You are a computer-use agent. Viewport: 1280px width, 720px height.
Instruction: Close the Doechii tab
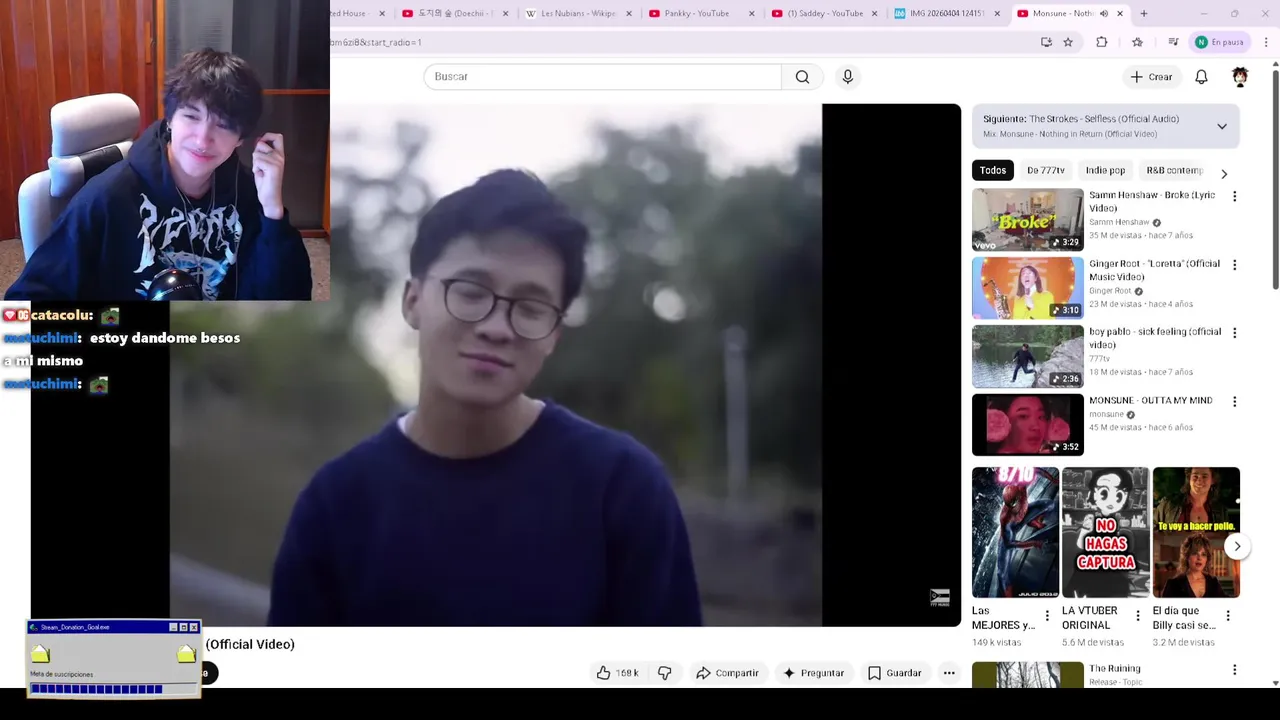[x=505, y=13]
